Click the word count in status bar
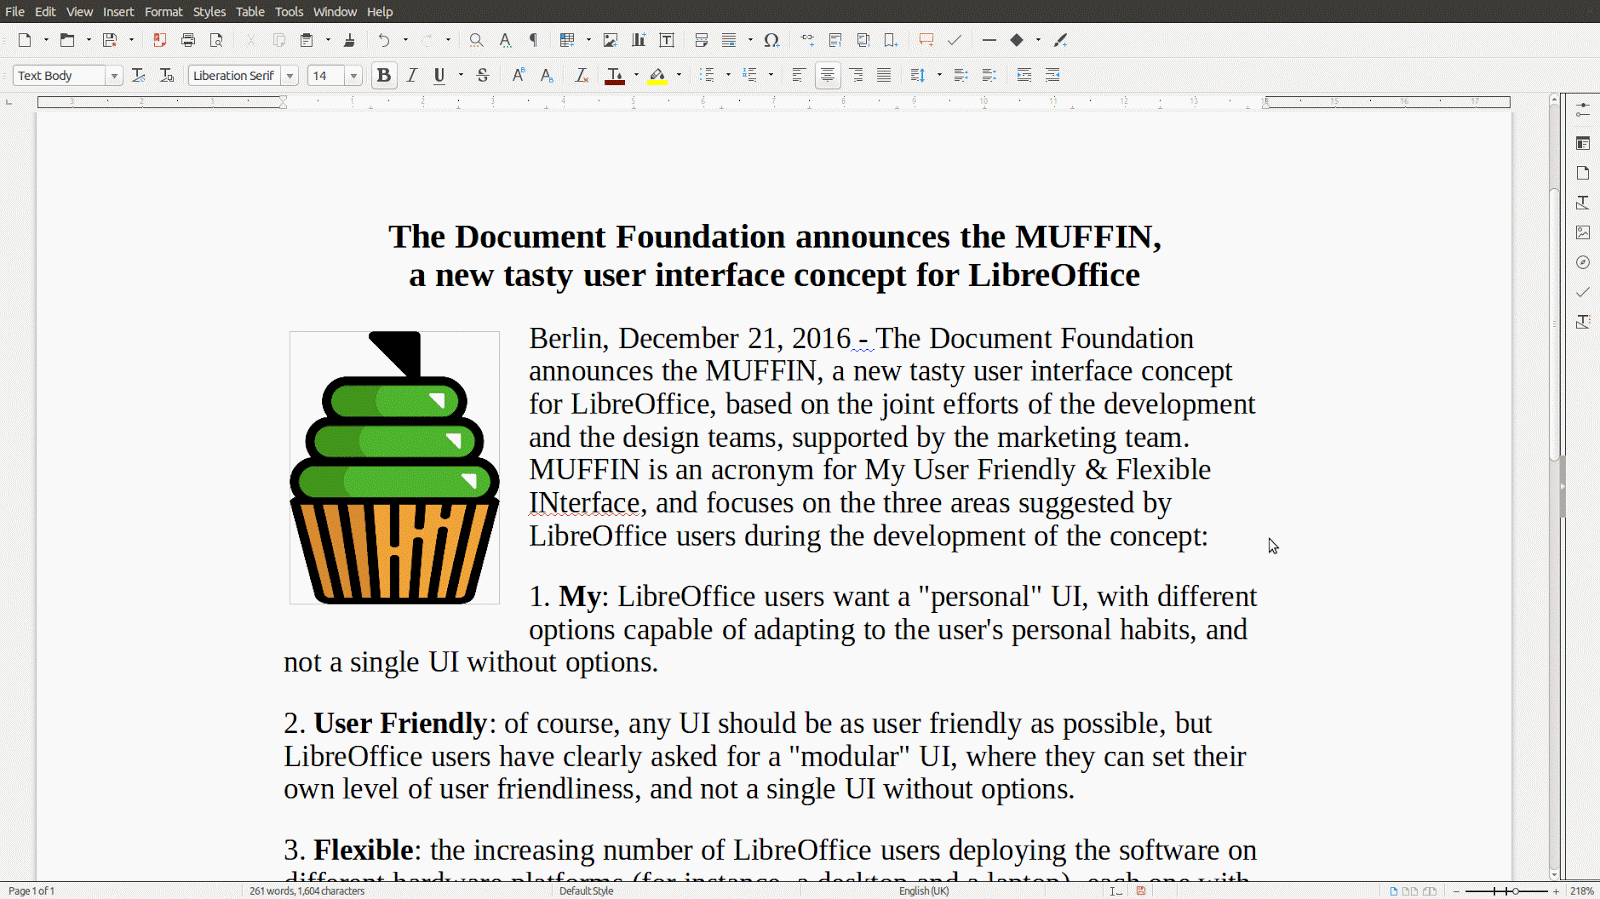Image resolution: width=1600 pixels, height=899 pixels. pos(307,891)
